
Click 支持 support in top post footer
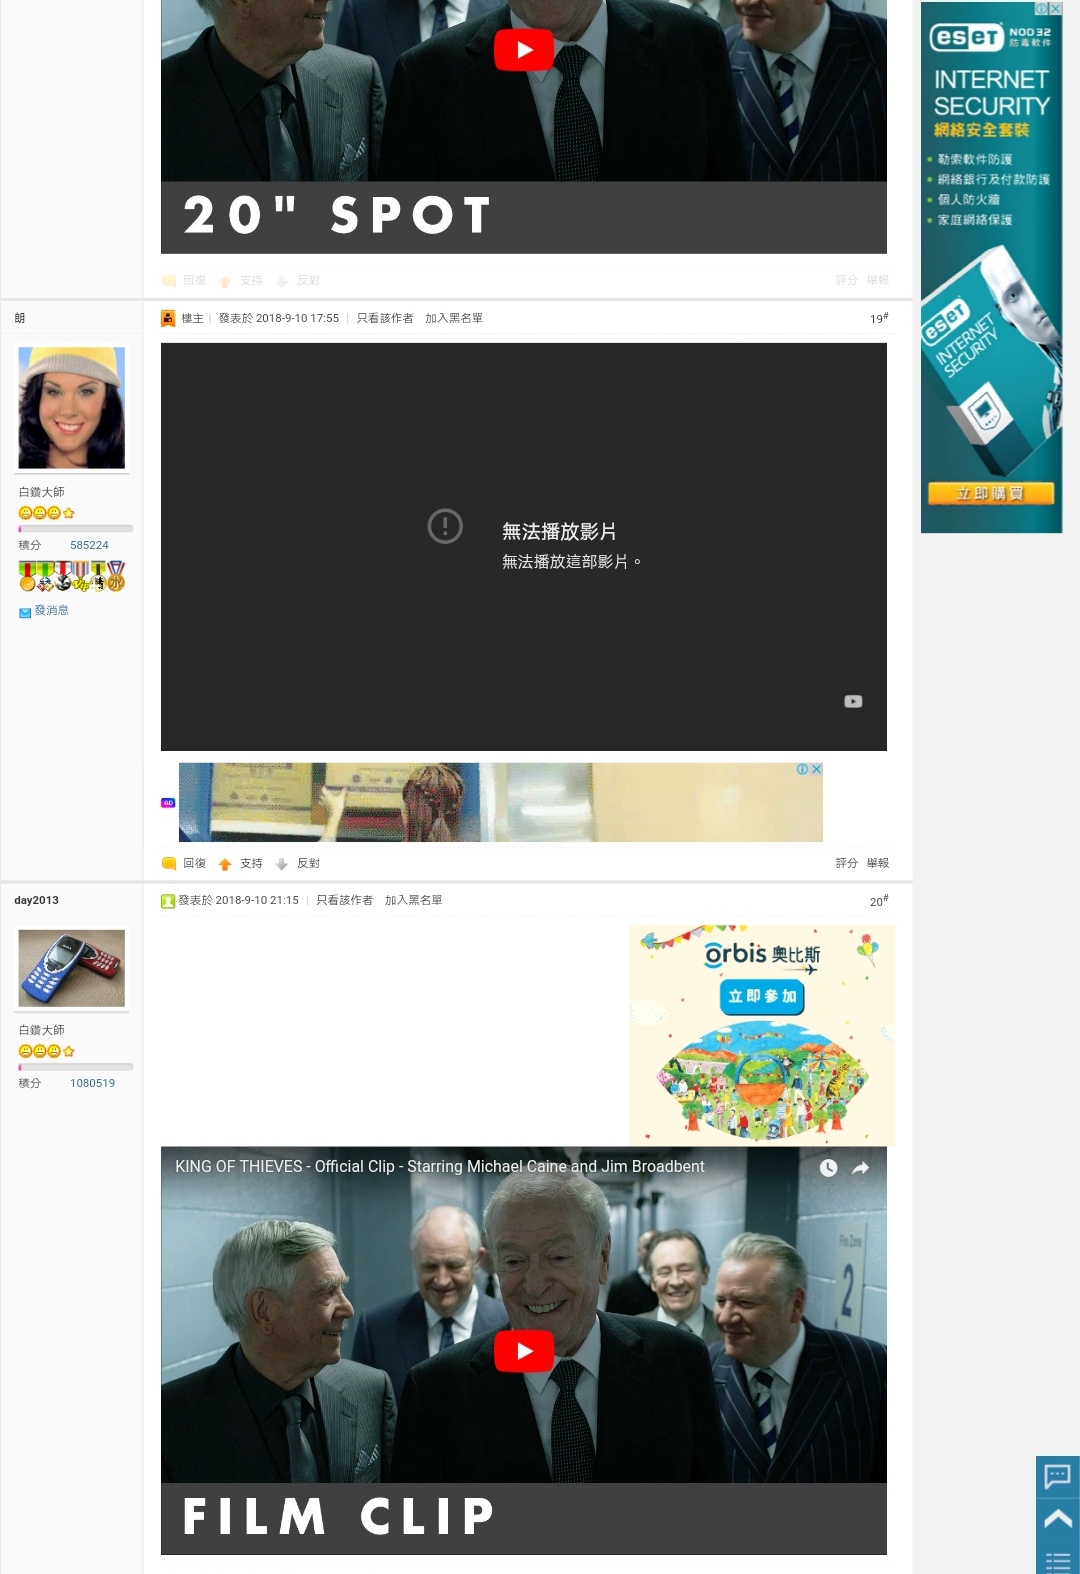pos(251,281)
